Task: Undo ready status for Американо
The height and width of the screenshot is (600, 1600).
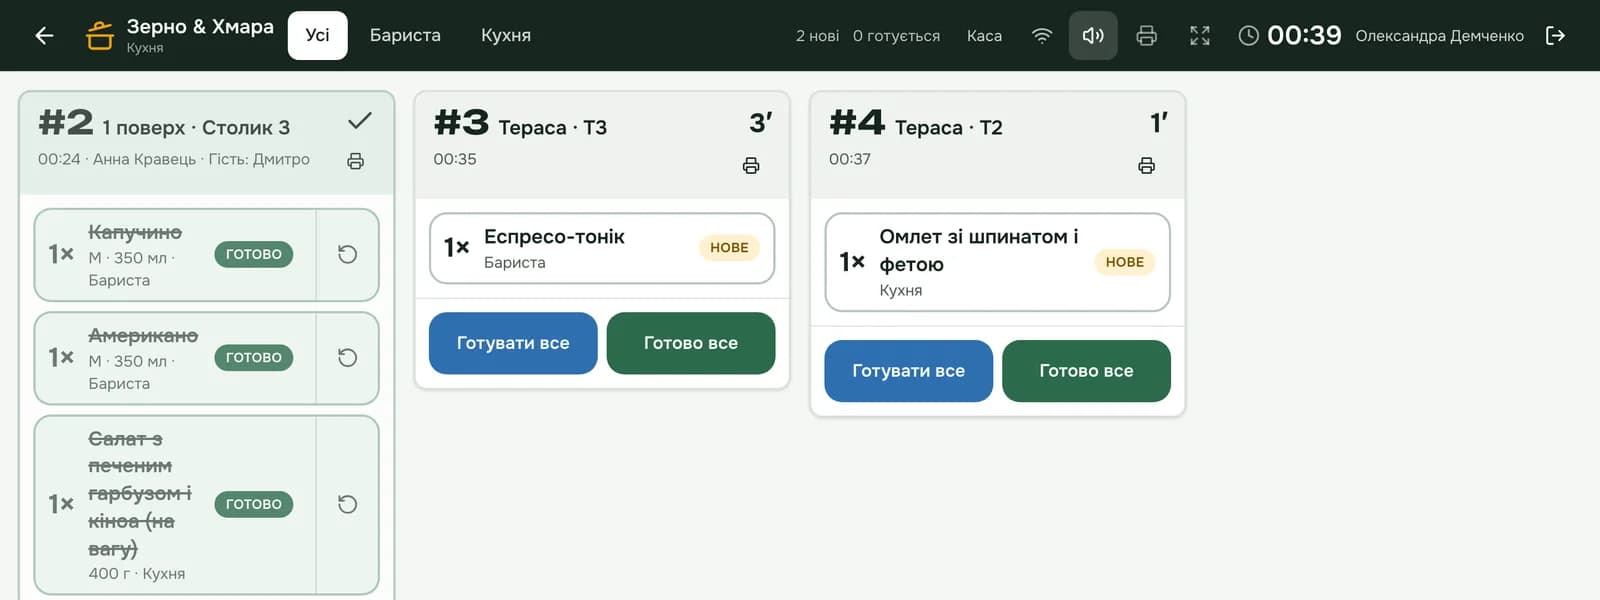Action: (x=347, y=357)
